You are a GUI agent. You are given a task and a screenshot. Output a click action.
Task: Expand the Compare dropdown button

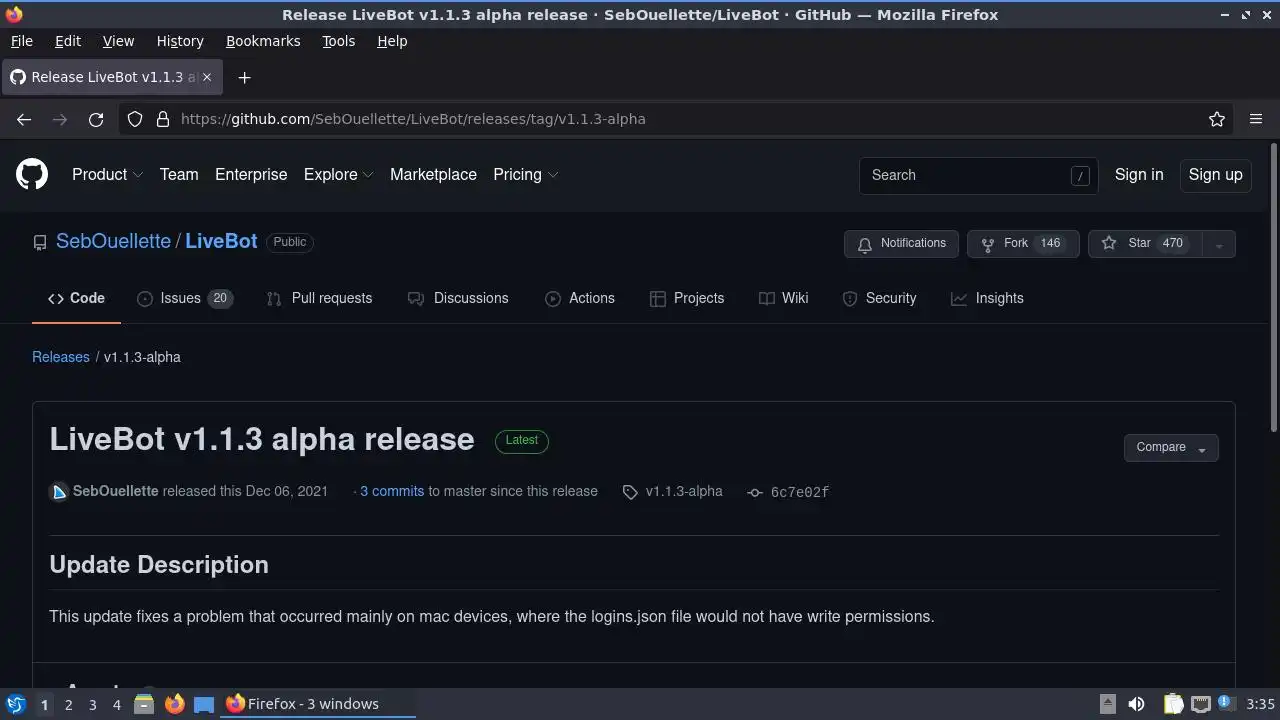point(1171,448)
